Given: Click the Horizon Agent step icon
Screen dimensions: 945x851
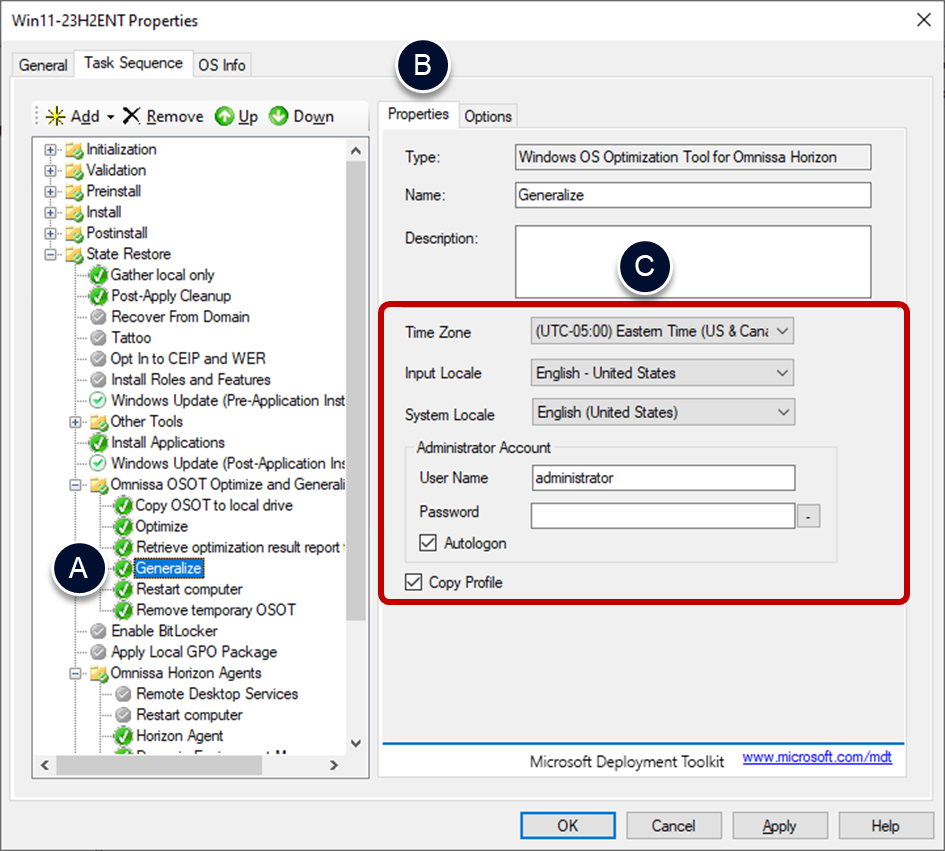Looking at the screenshot, I should (x=124, y=736).
